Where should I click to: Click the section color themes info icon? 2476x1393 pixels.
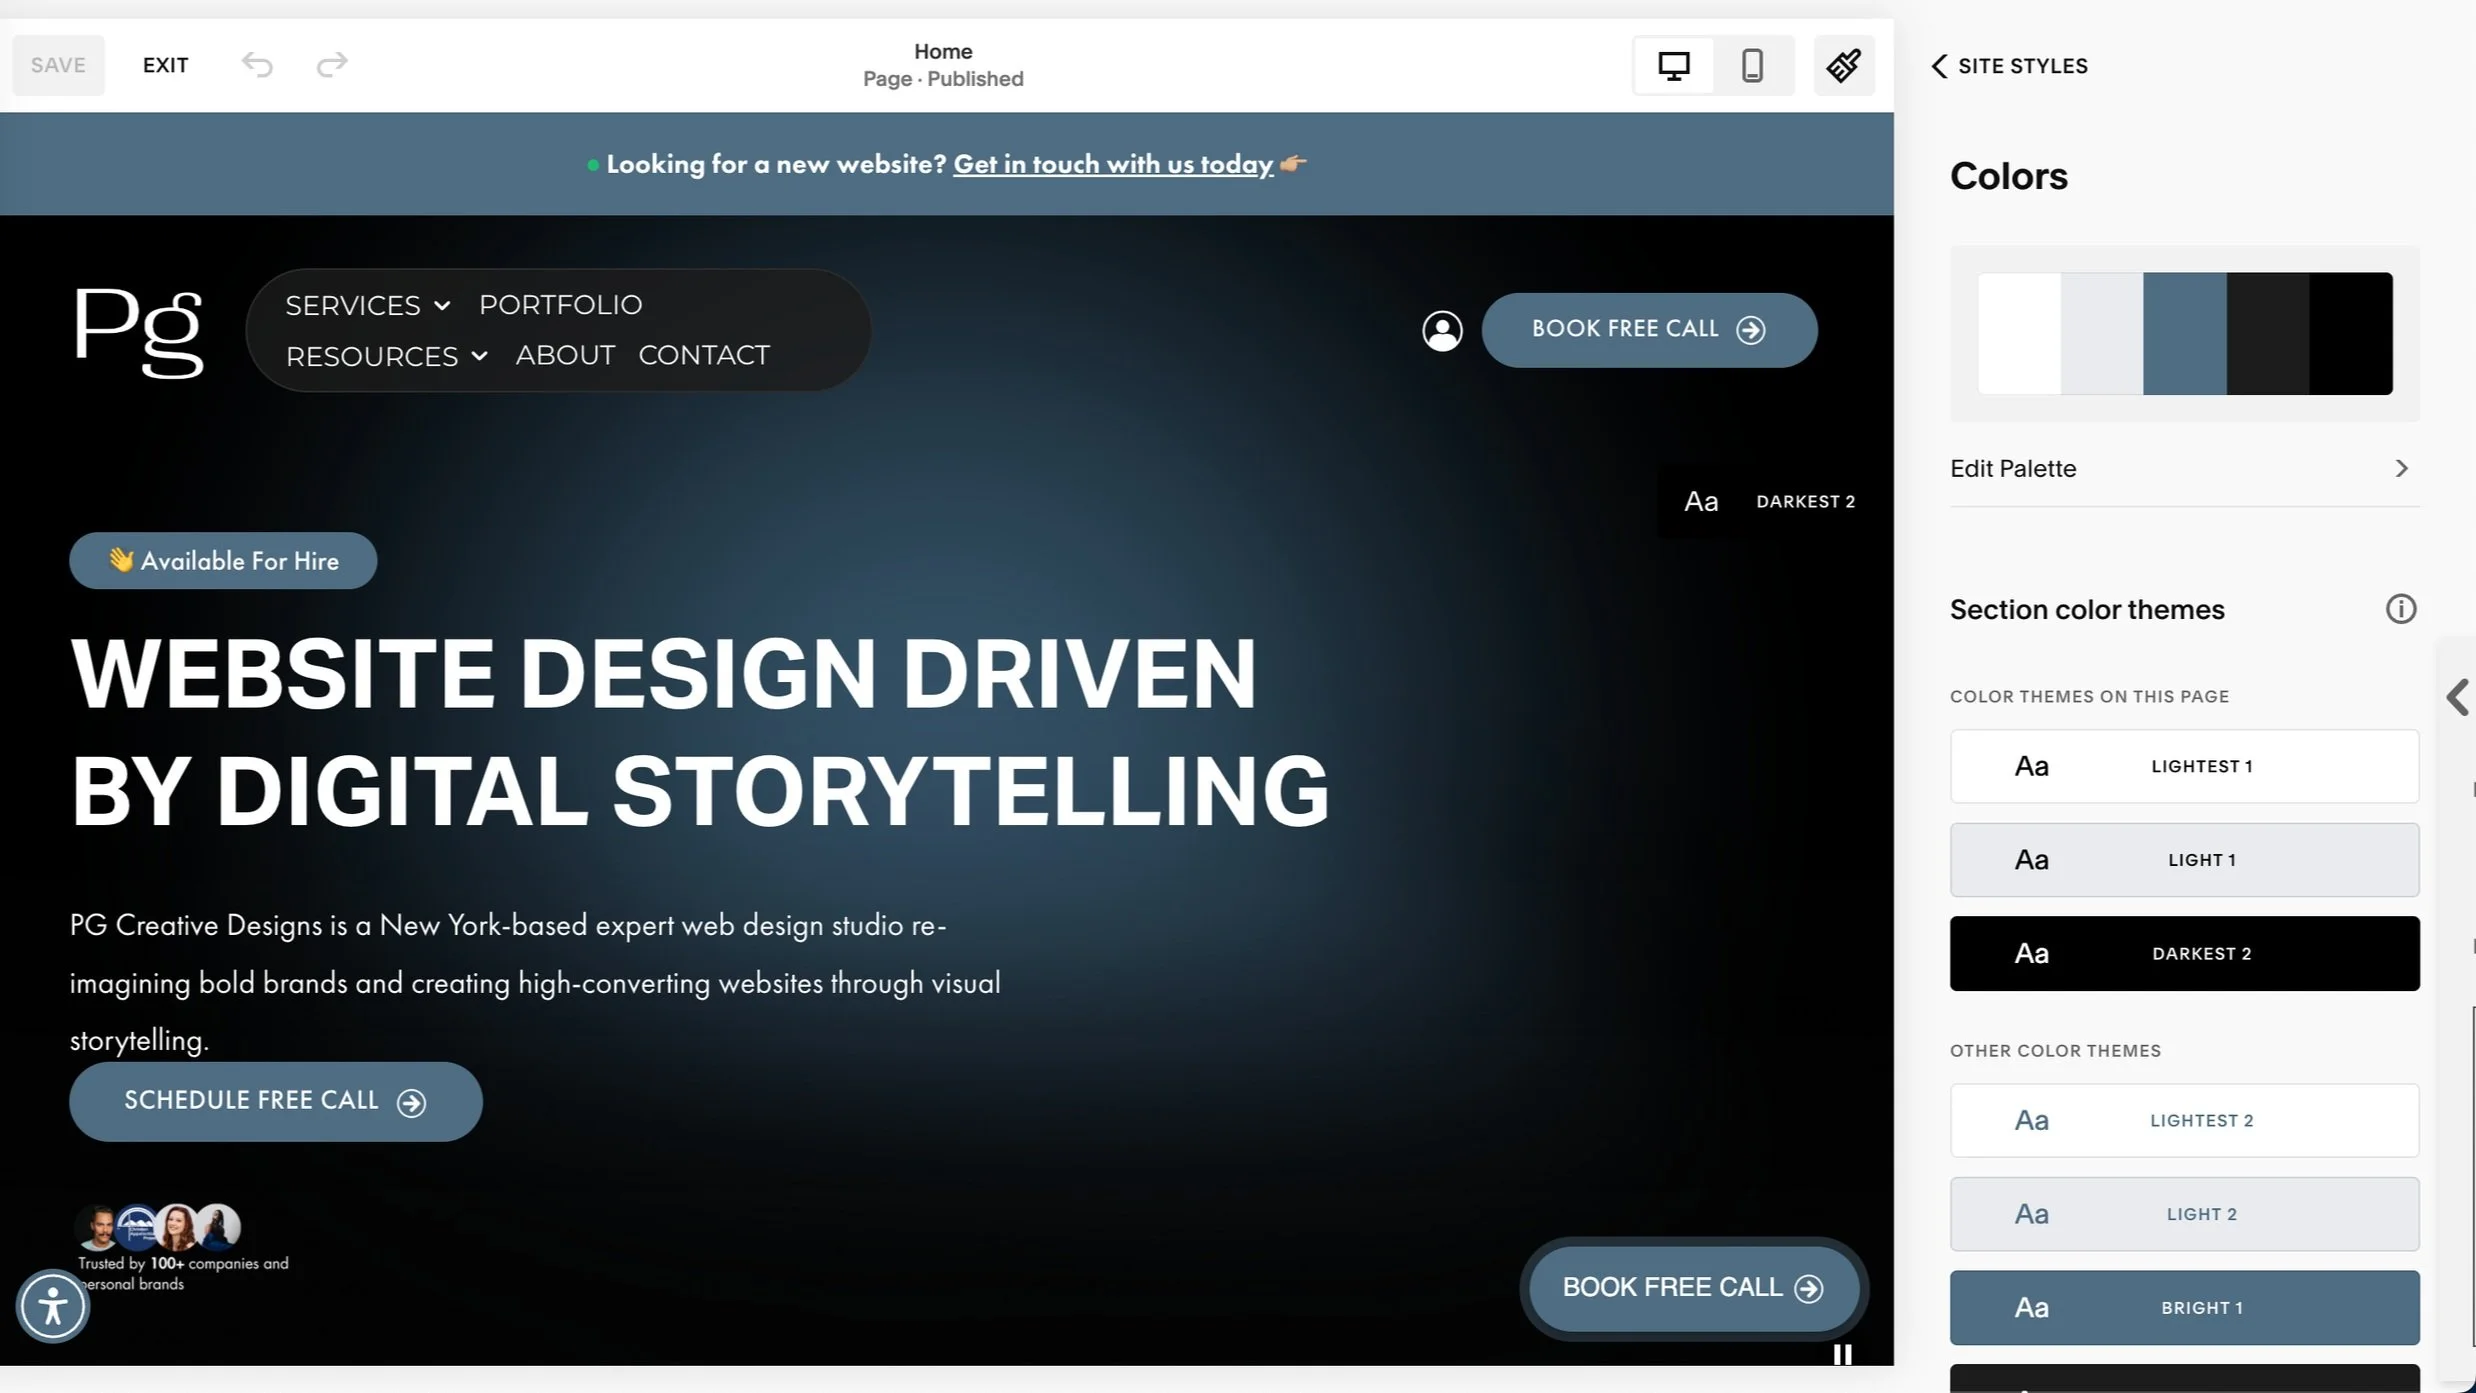point(2400,609)
